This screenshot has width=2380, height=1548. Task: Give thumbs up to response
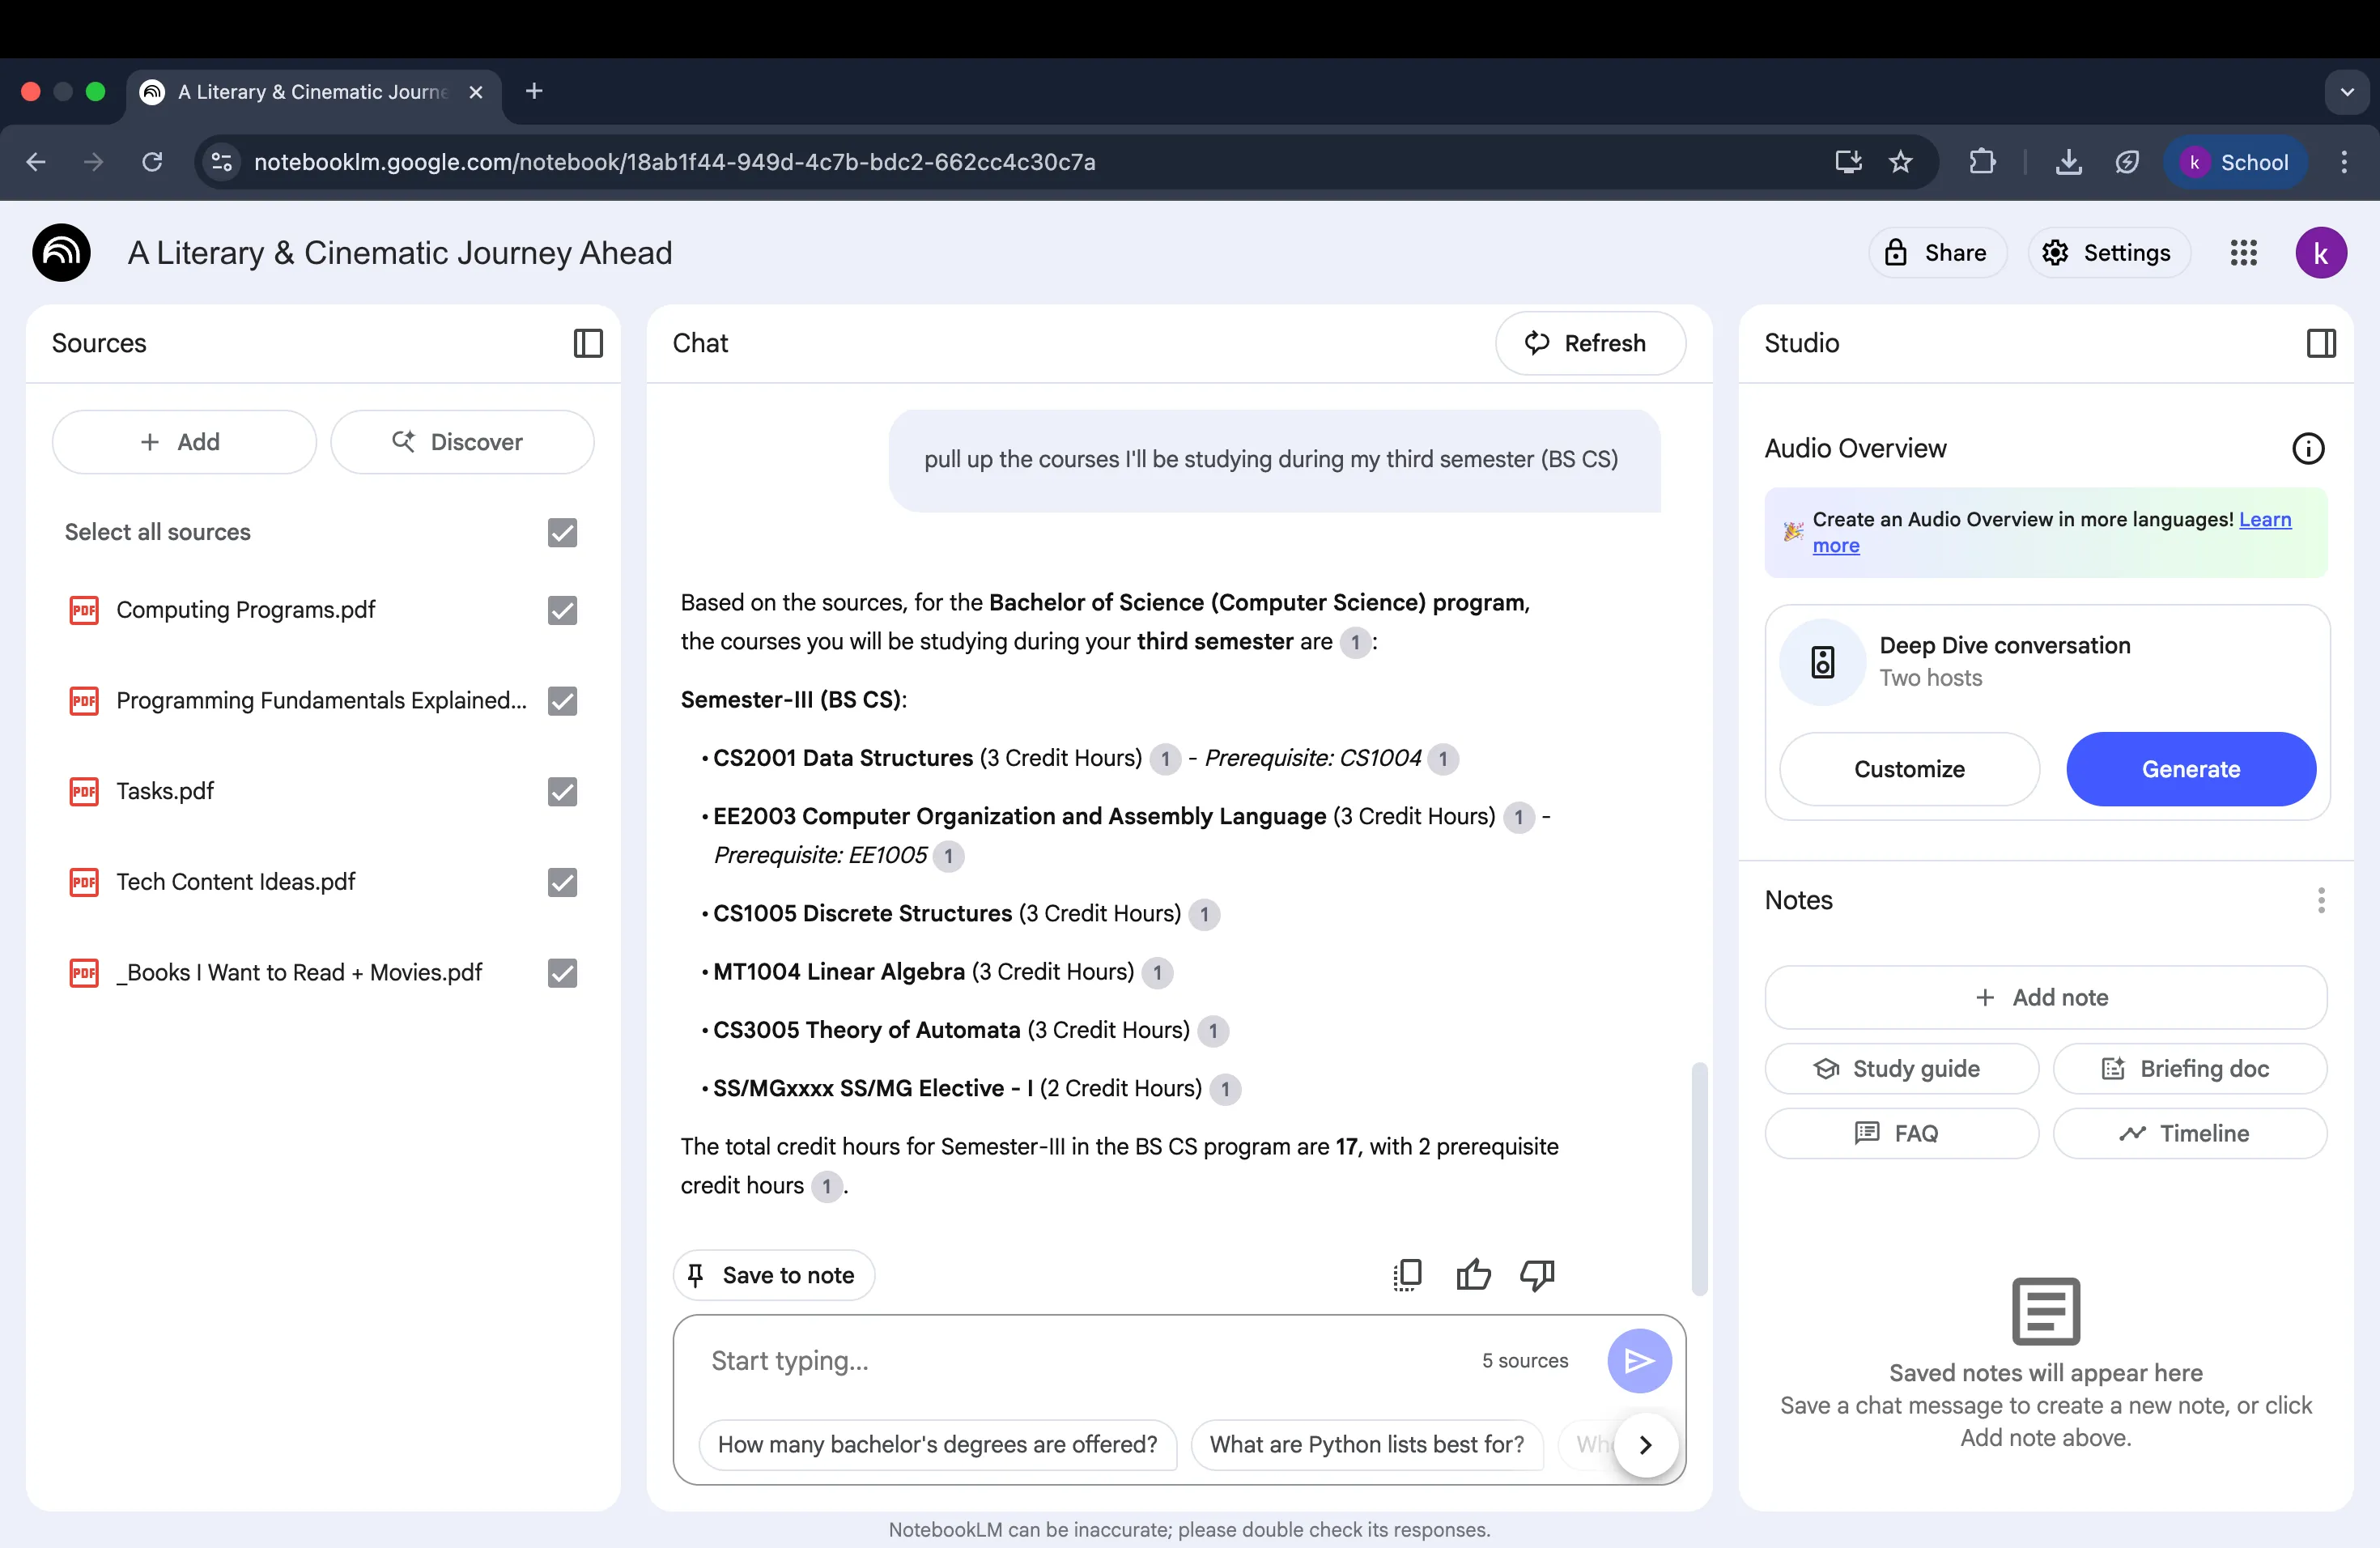pos(1473,1274)
